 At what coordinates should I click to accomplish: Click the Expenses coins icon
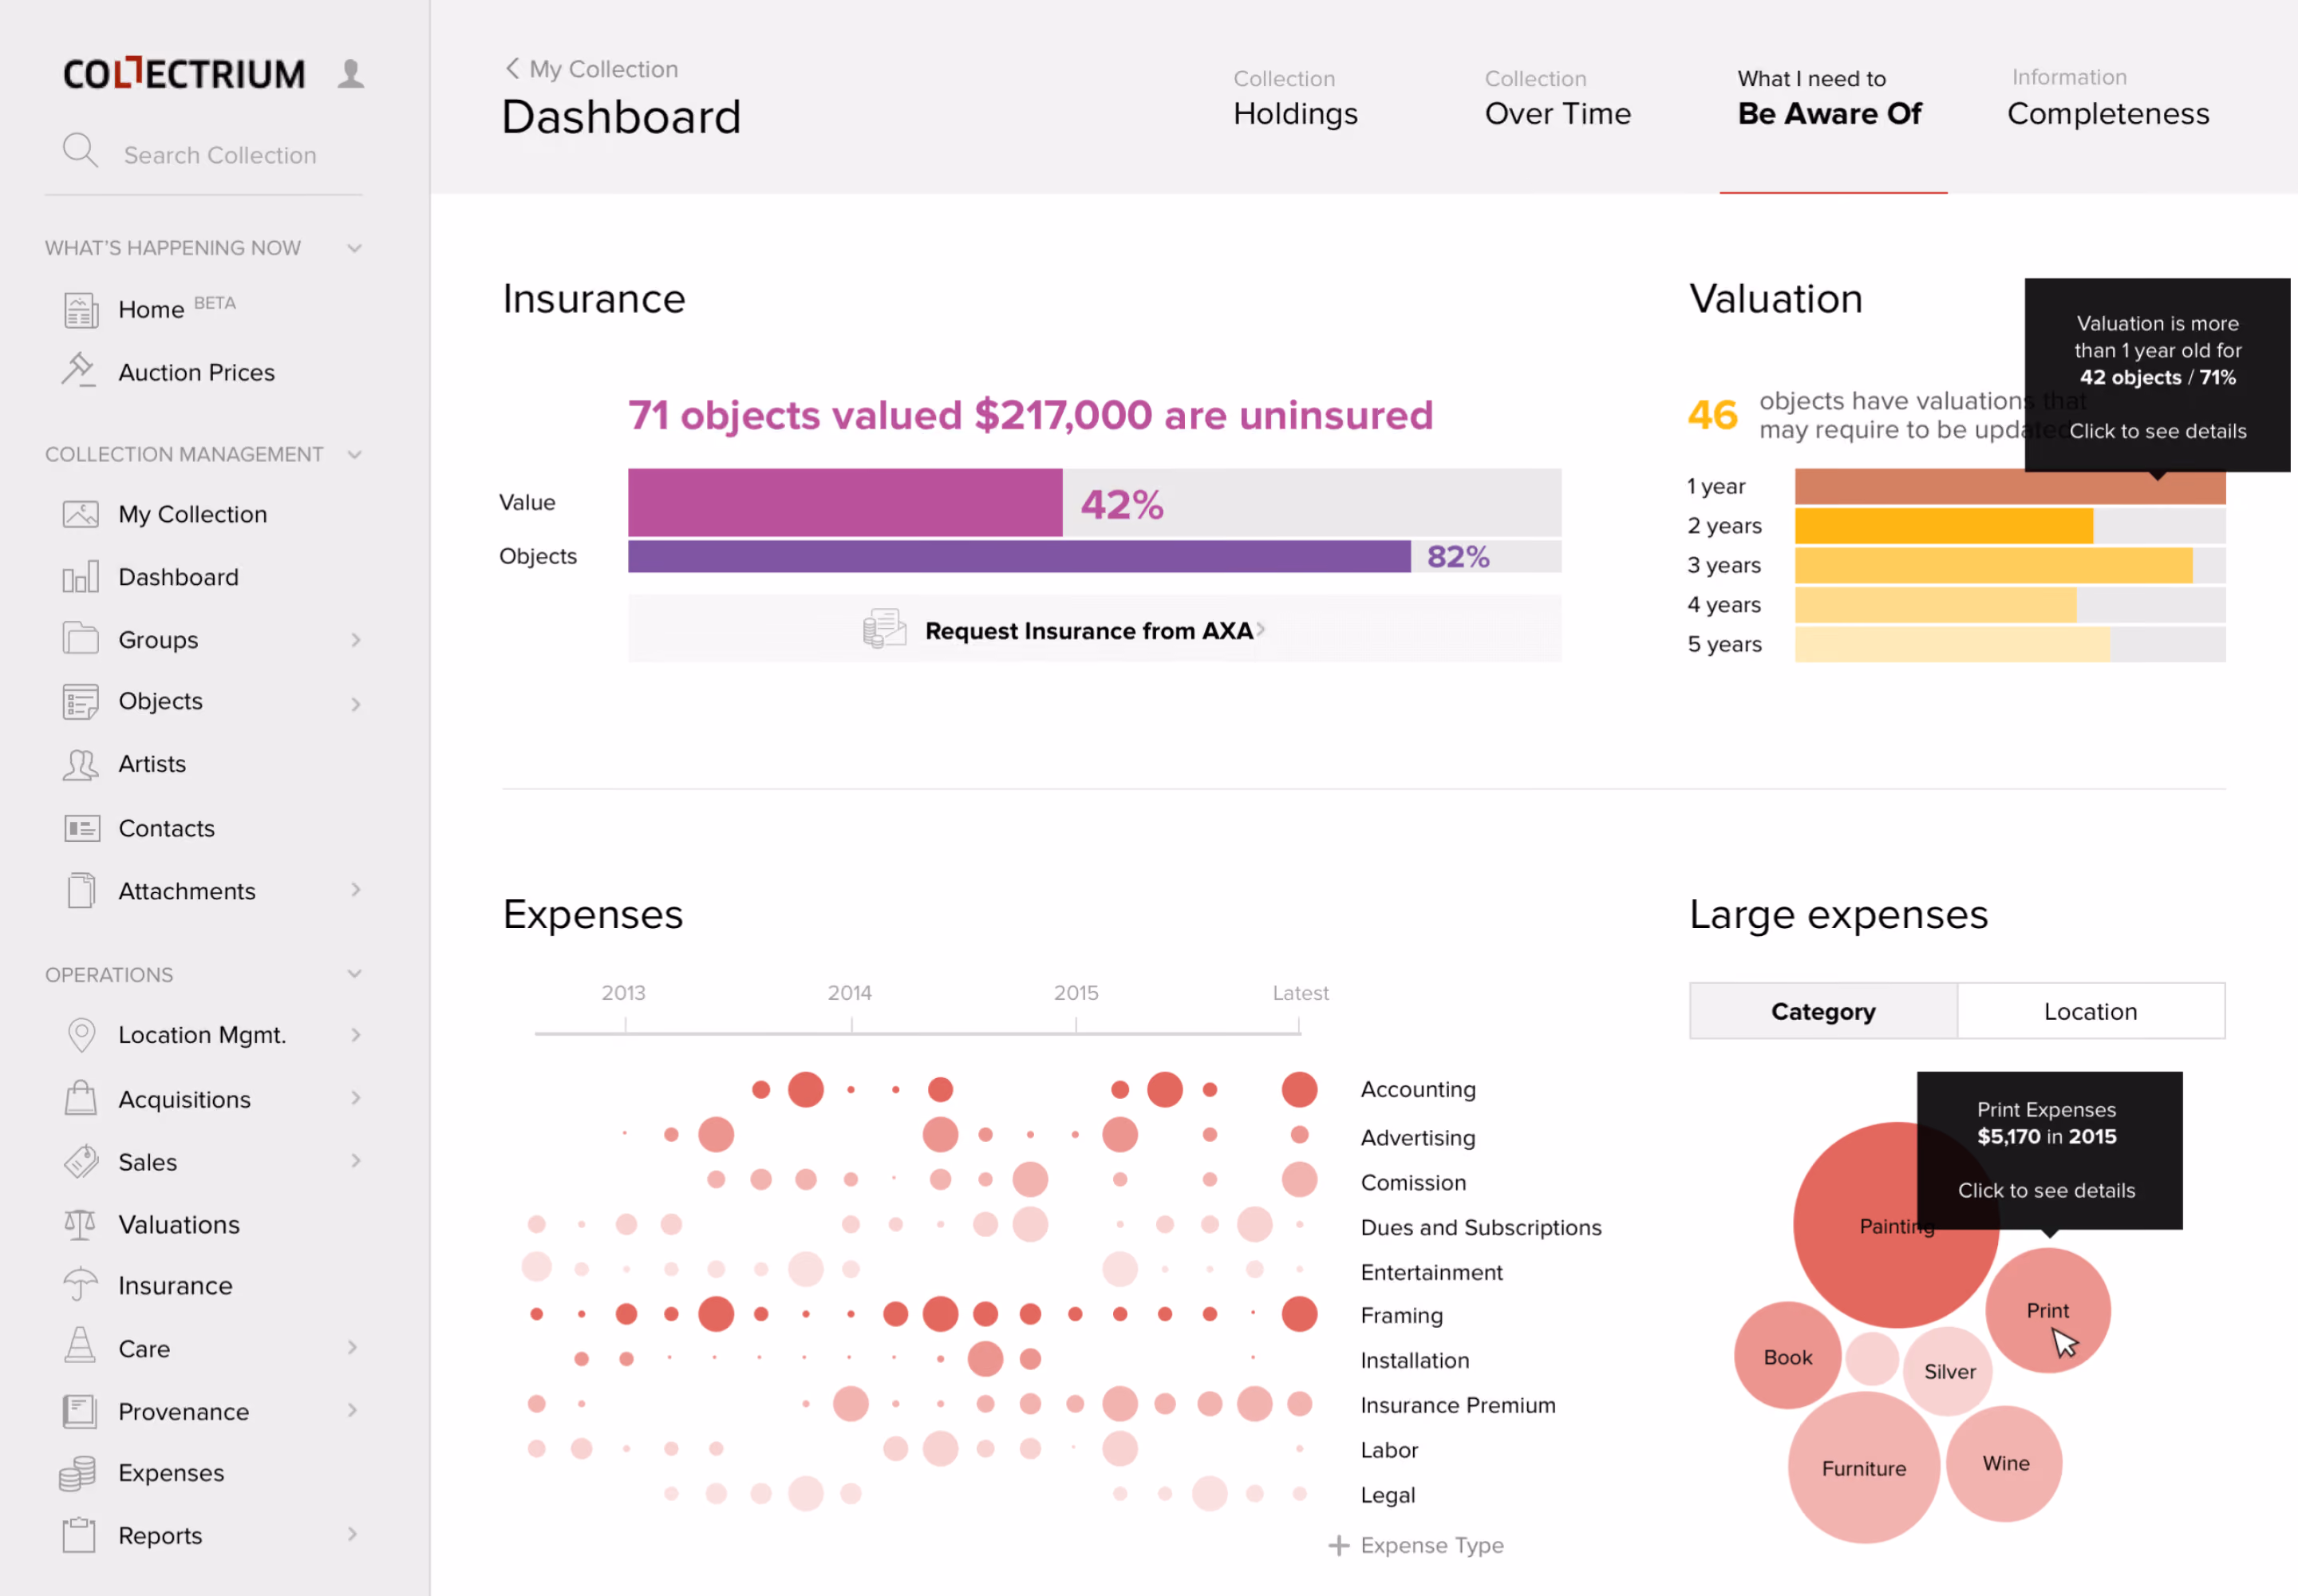click(78, 1473)
